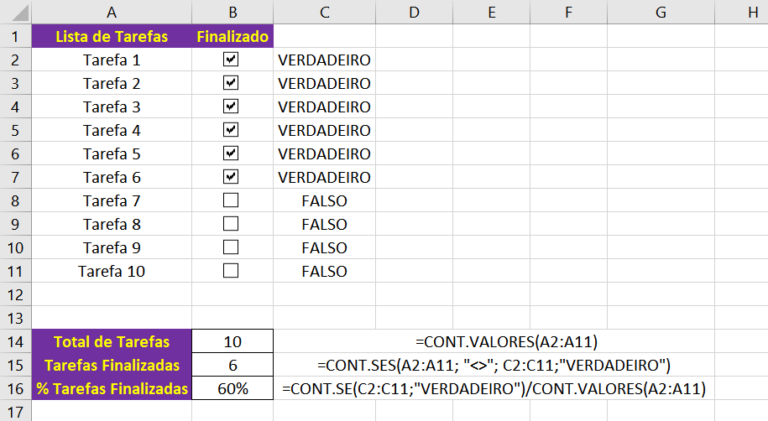Uncheck the Tarefa 1 checkbox
Image resolution: width=768 pixels, height=421 pixels.
(x=231, y=59)
